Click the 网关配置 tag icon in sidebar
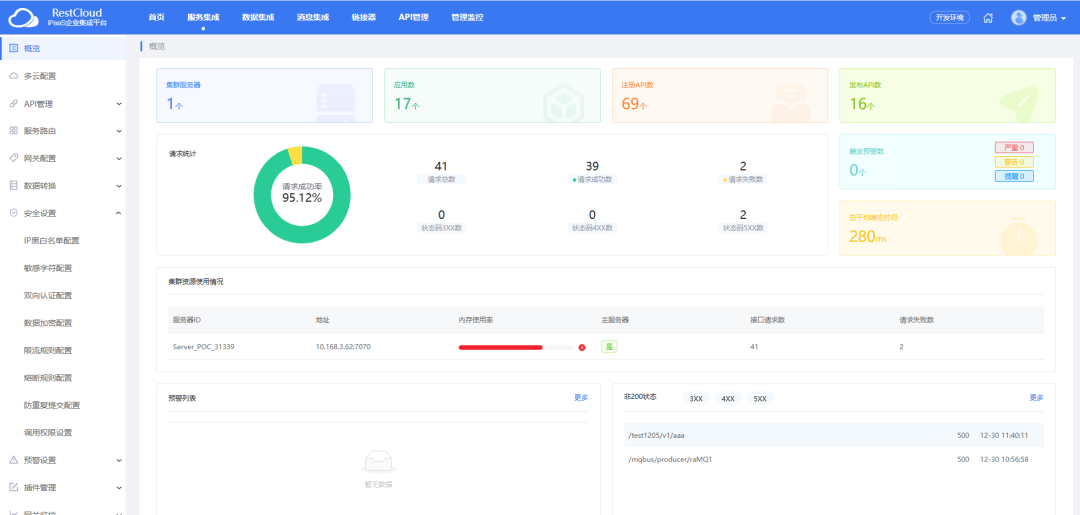Screen dimensions: 1080x515 click(13, 158)
